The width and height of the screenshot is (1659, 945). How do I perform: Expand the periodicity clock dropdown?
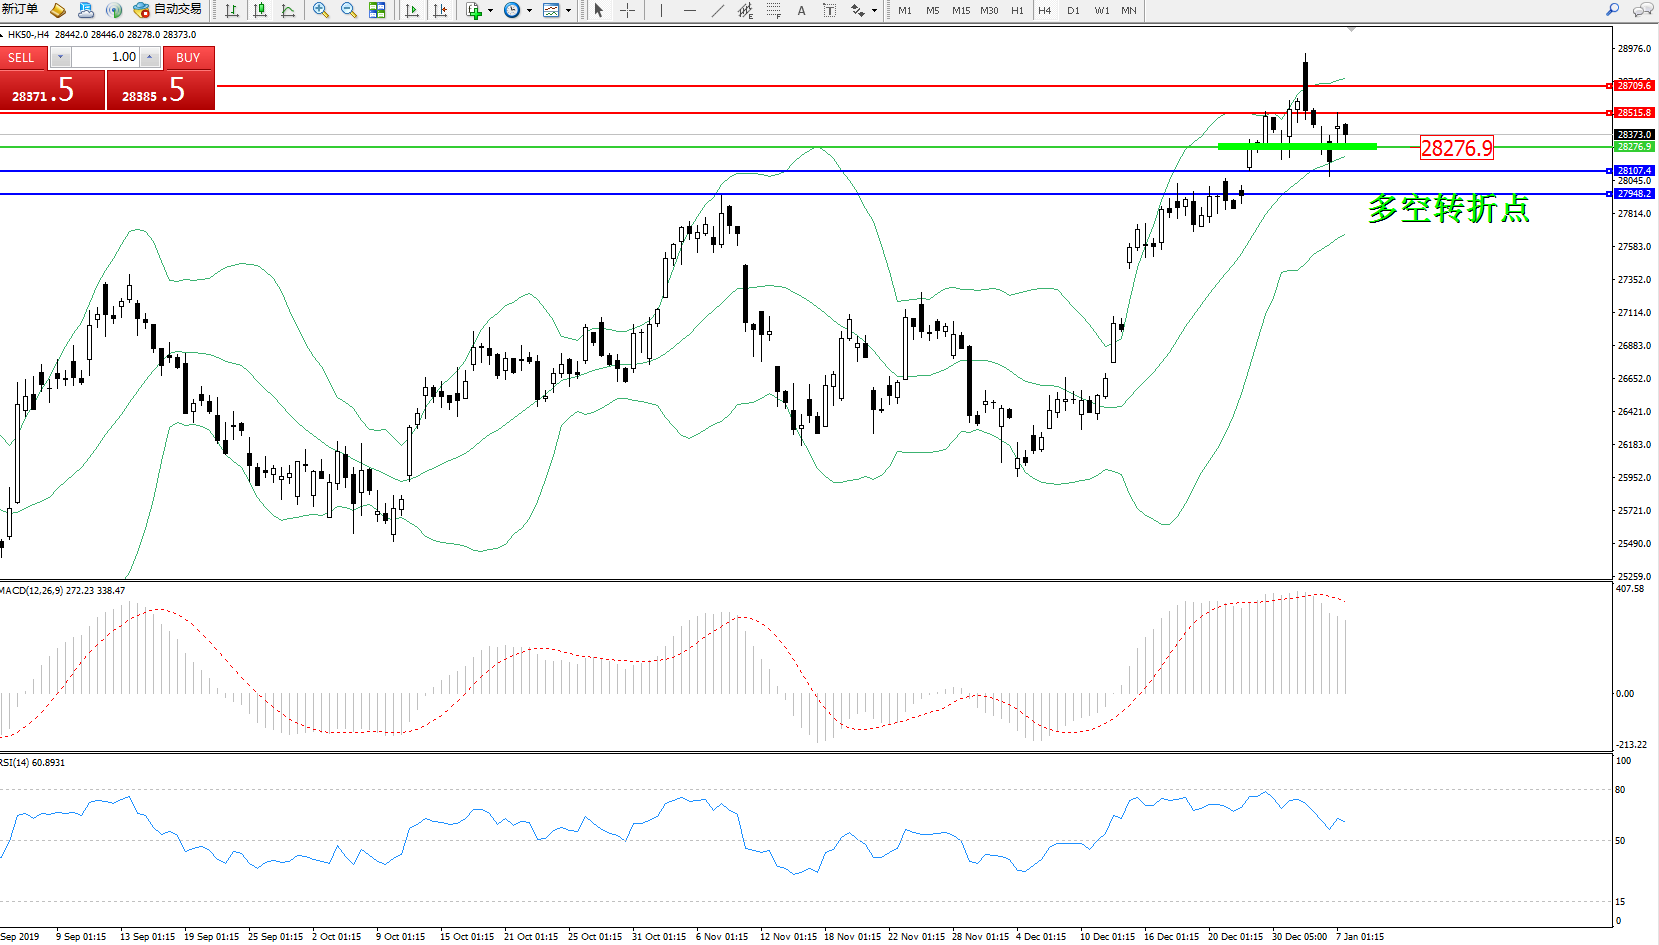529,10
